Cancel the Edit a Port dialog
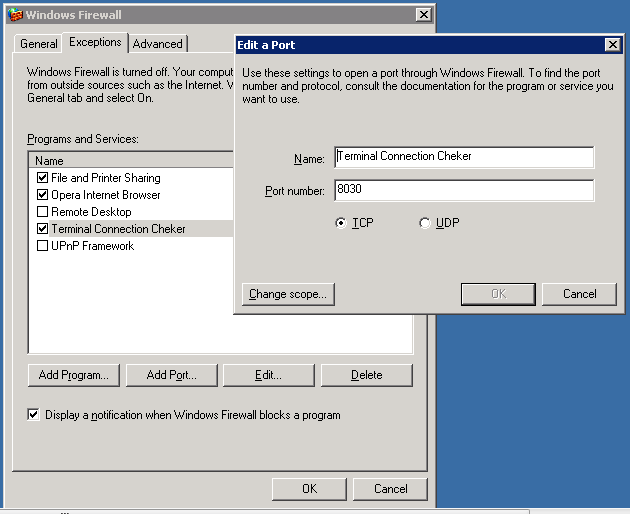This screenshot has width=630, height=514. click(579, 294)
